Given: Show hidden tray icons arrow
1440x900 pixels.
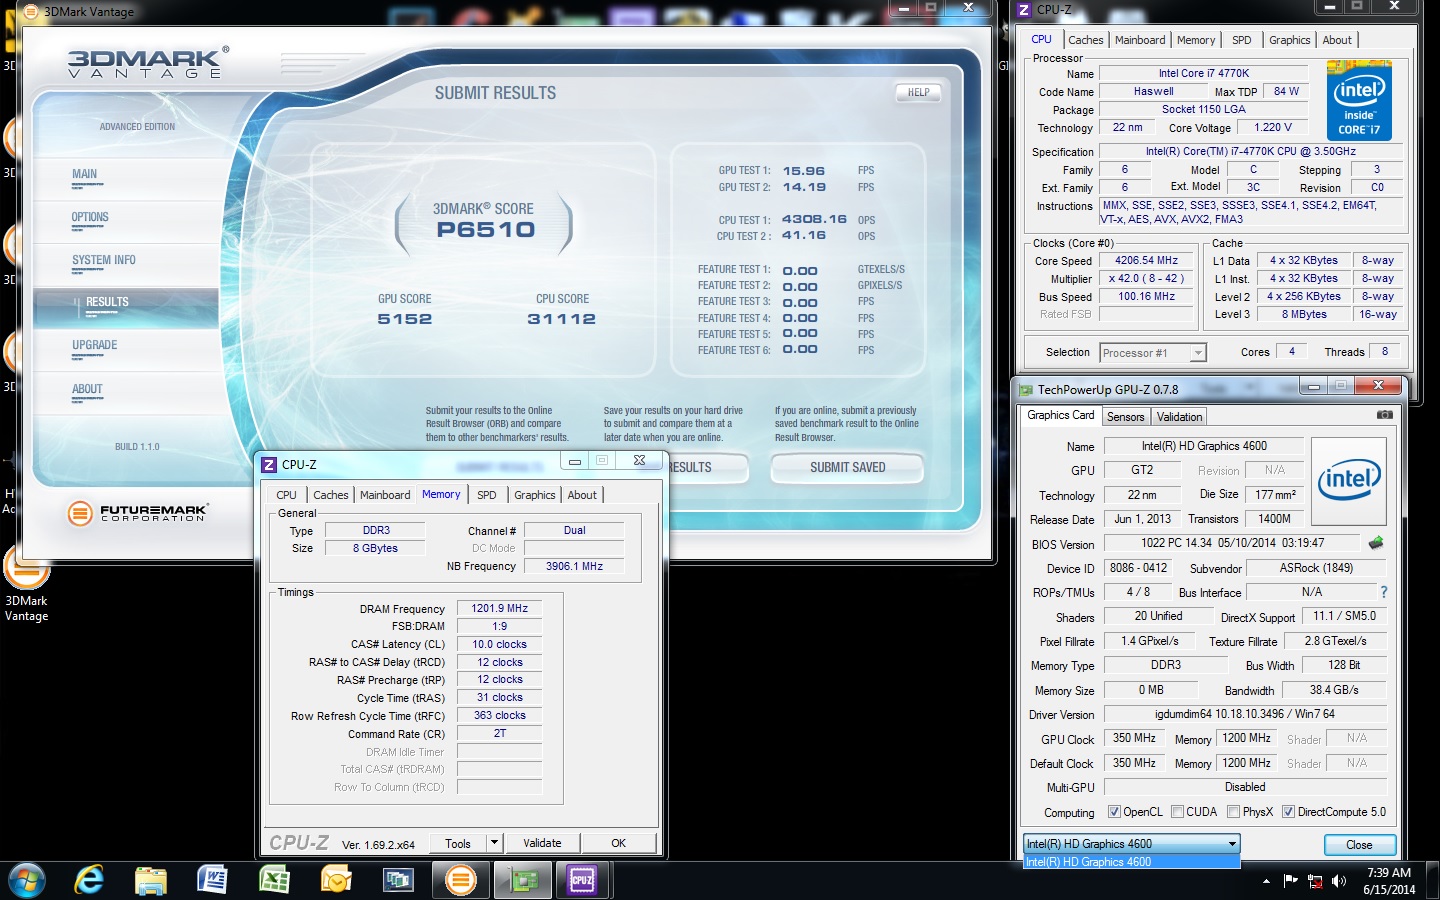Looking at the screenshot, I should 1266,881.
